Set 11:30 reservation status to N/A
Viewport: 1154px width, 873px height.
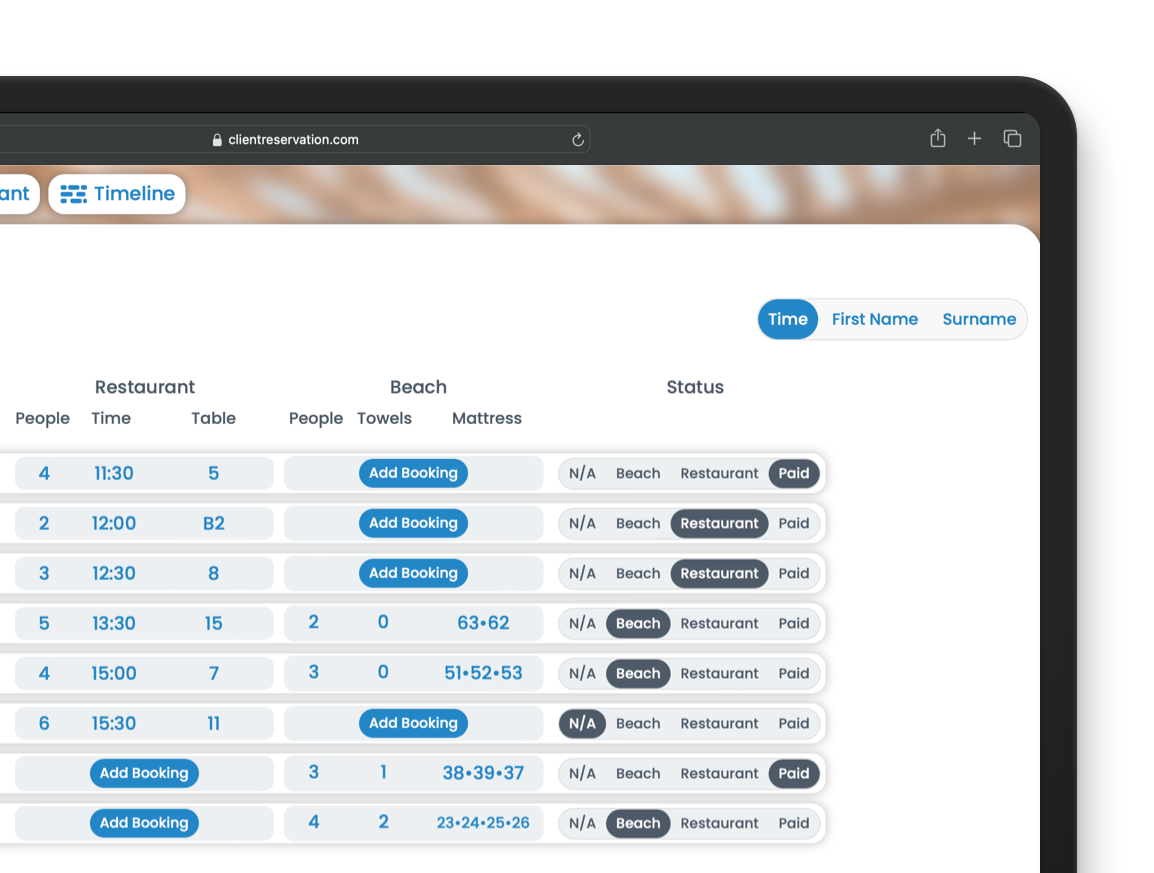[x=582, y=473]
